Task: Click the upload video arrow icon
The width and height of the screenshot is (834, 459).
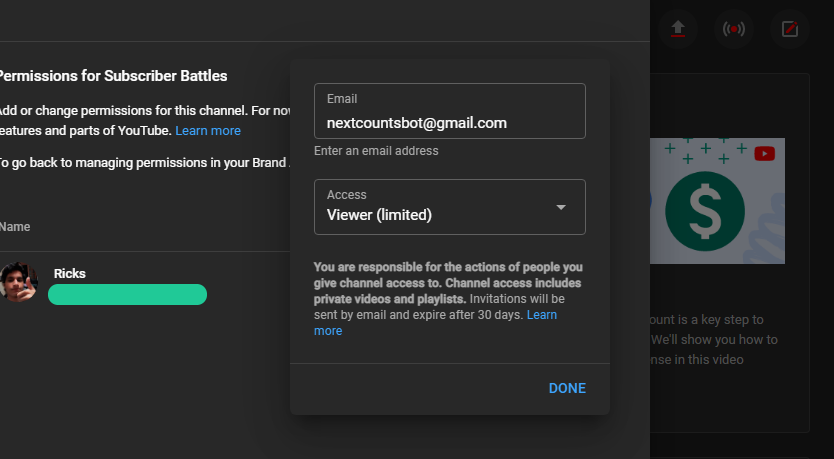Action: pos(678,29)
